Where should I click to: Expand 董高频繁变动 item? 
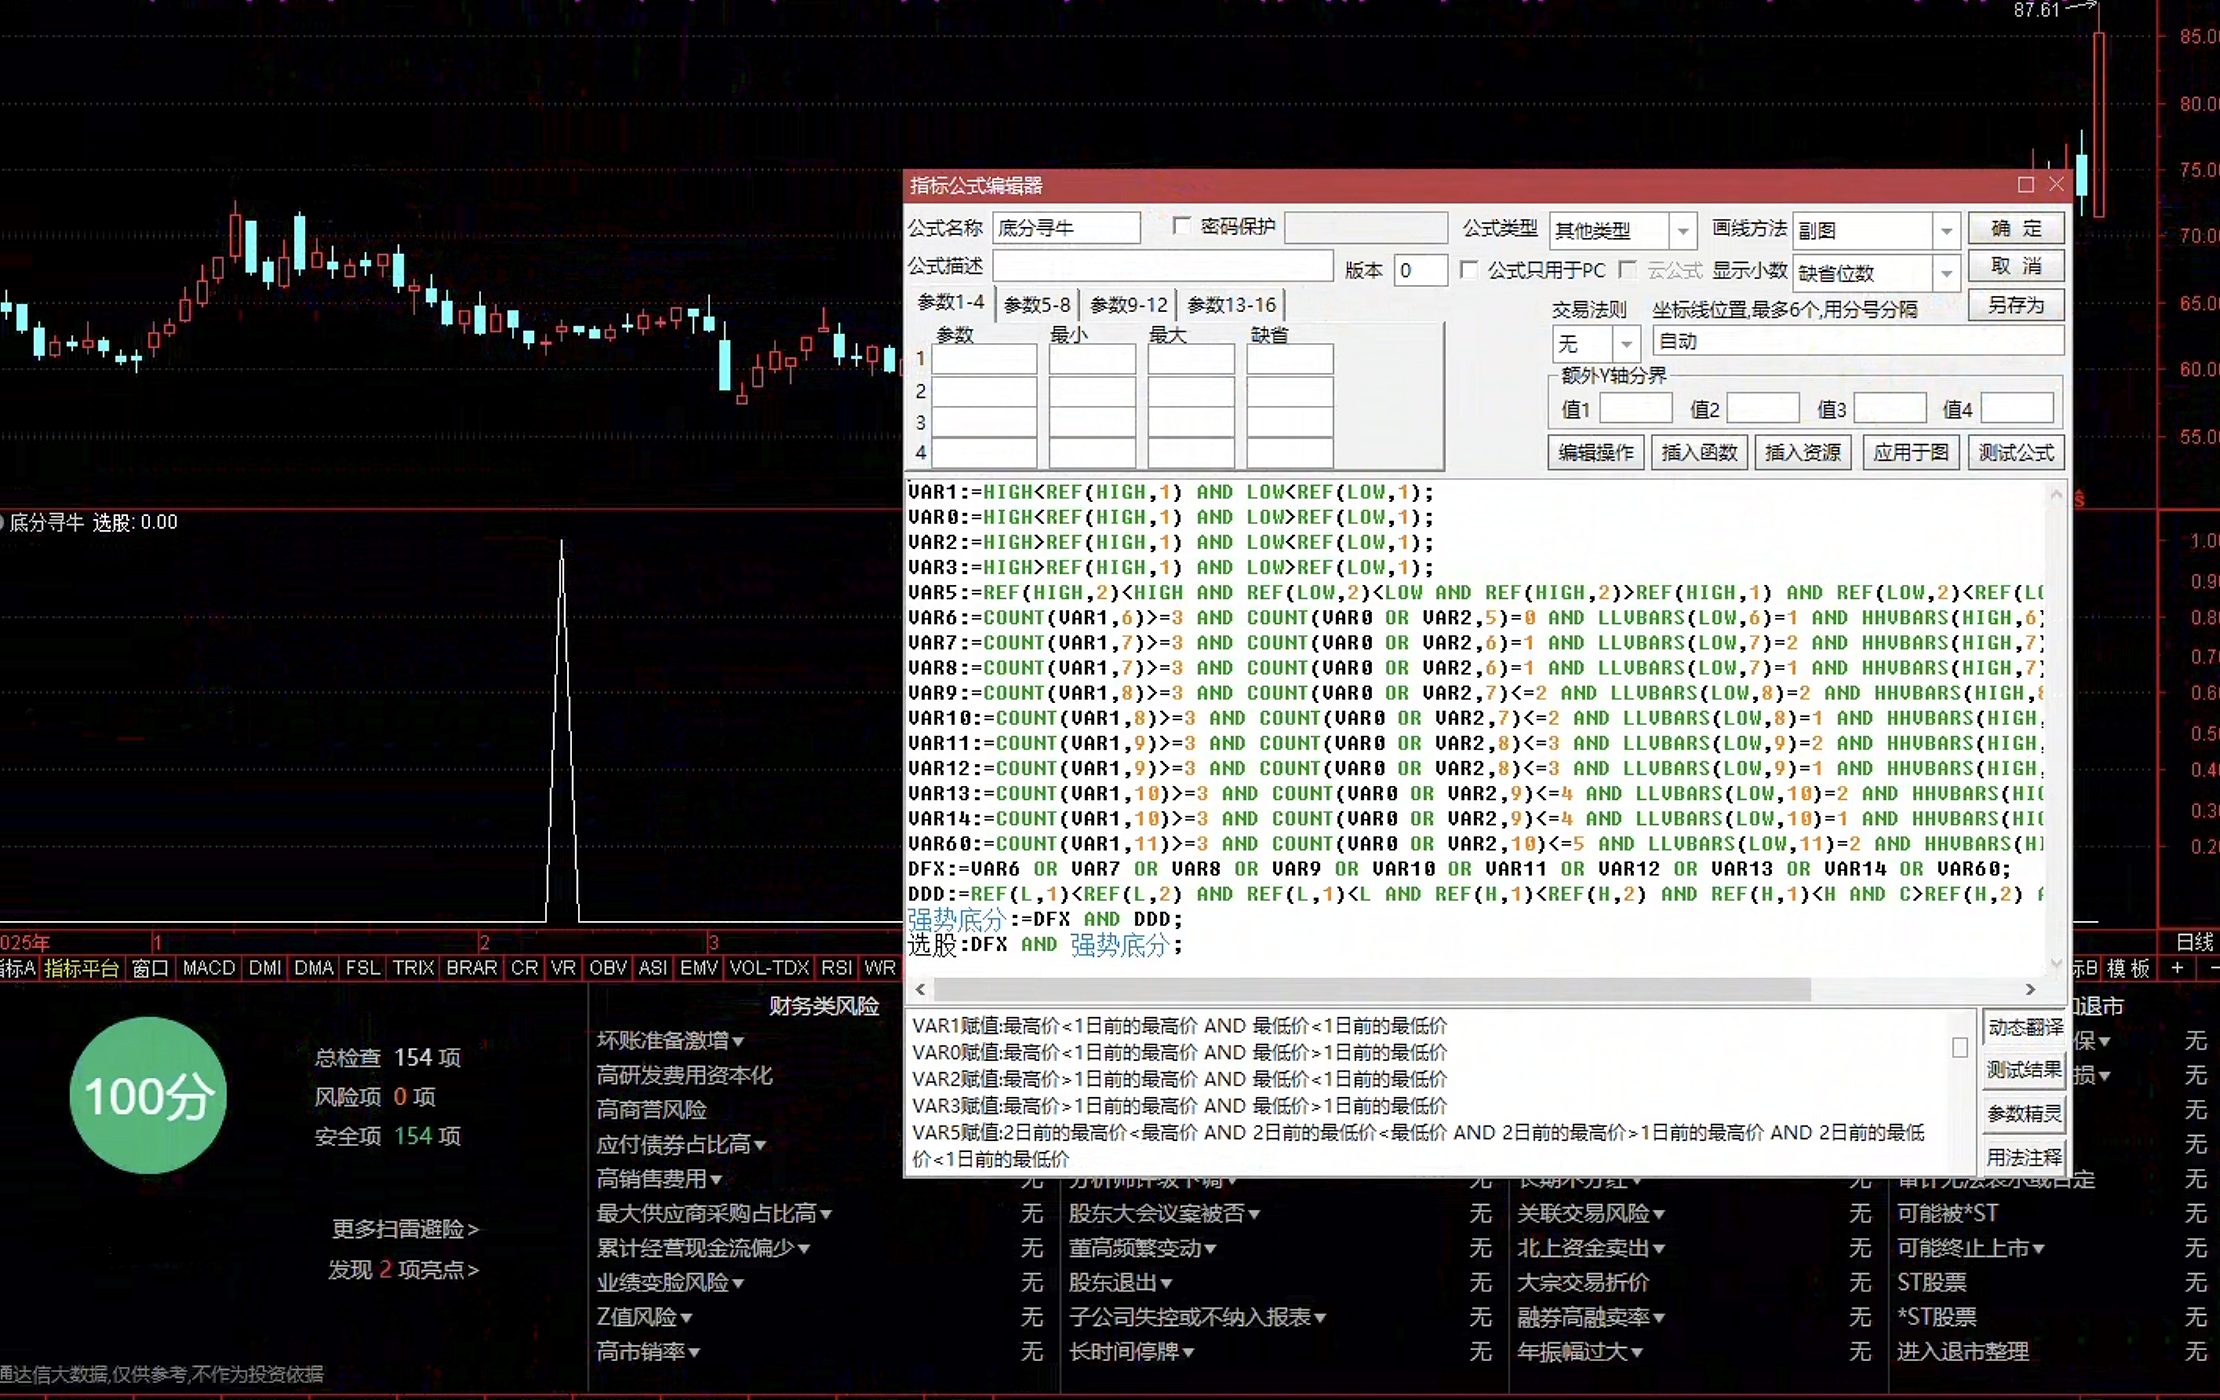click(1142, 1248)
